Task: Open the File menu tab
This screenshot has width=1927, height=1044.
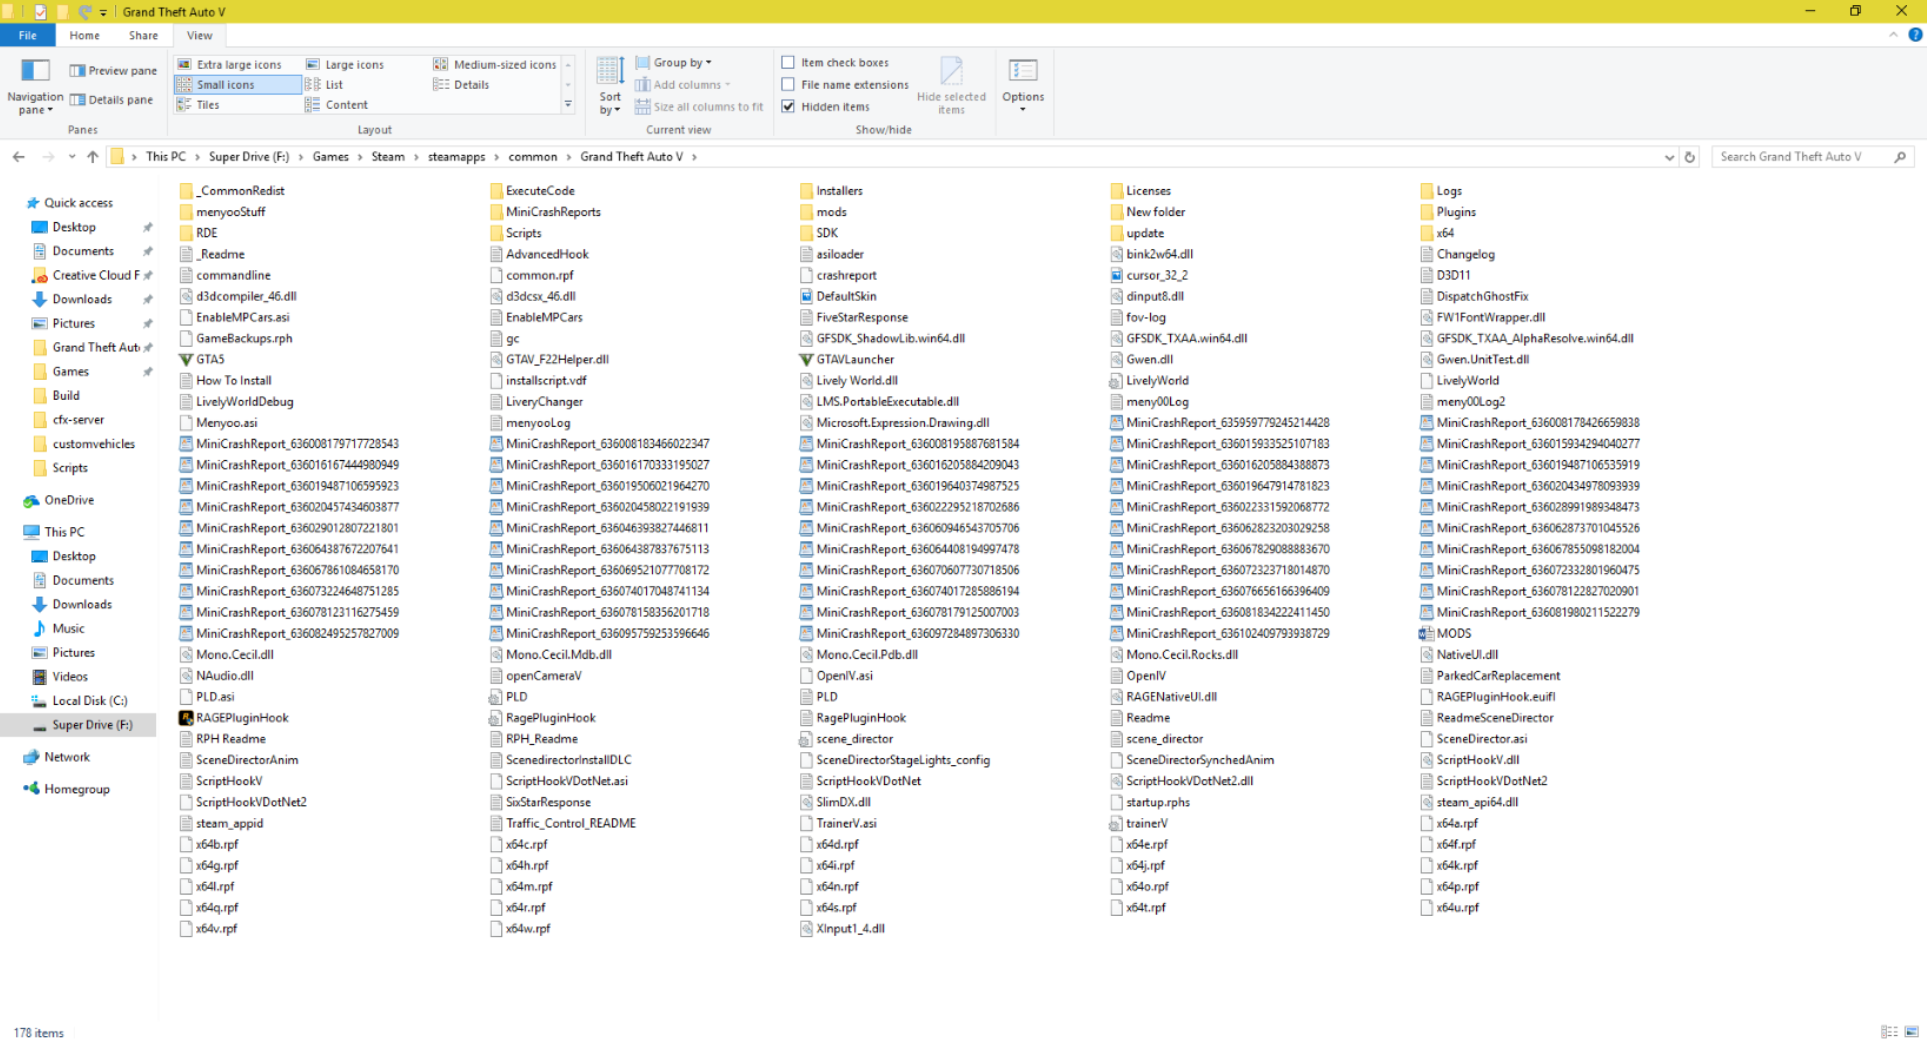Action: pyautogui.click(x=28, y=35)
